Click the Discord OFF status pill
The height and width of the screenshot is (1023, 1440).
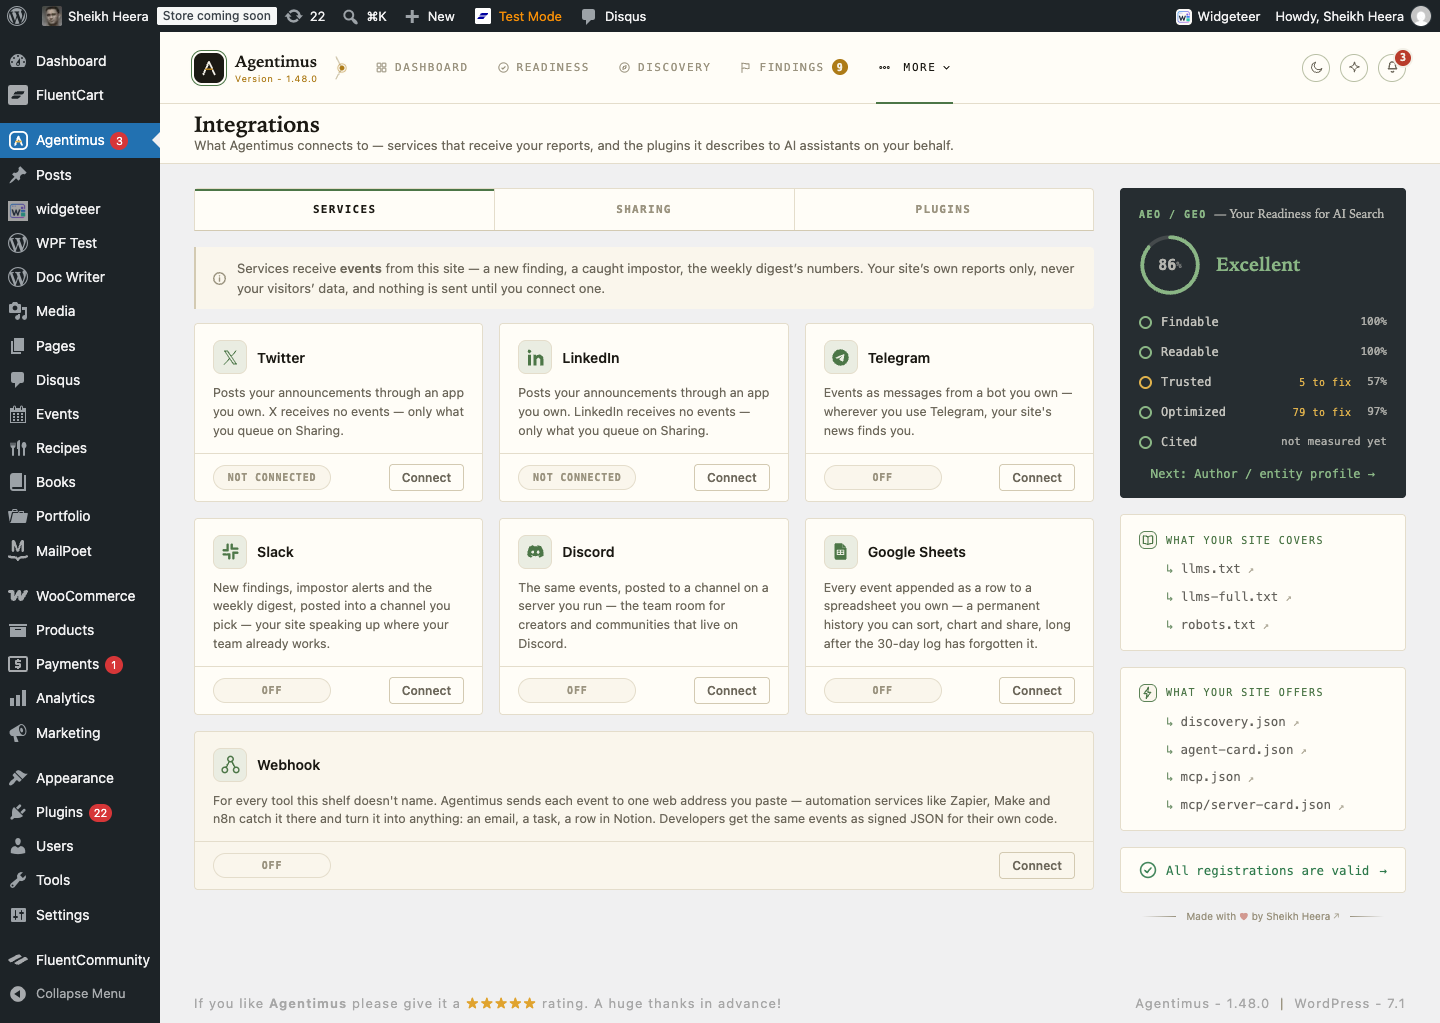point(577,691)
